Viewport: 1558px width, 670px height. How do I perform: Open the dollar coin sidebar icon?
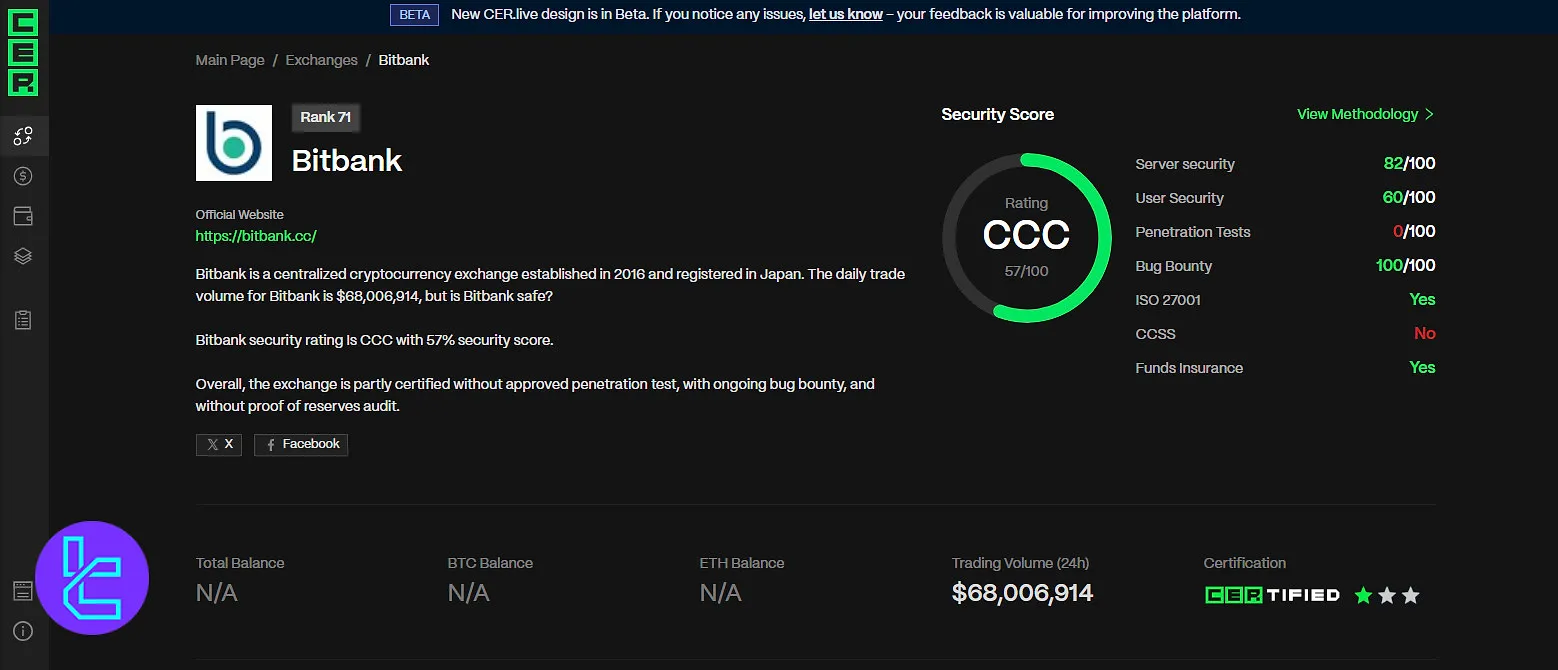(23, 176)
